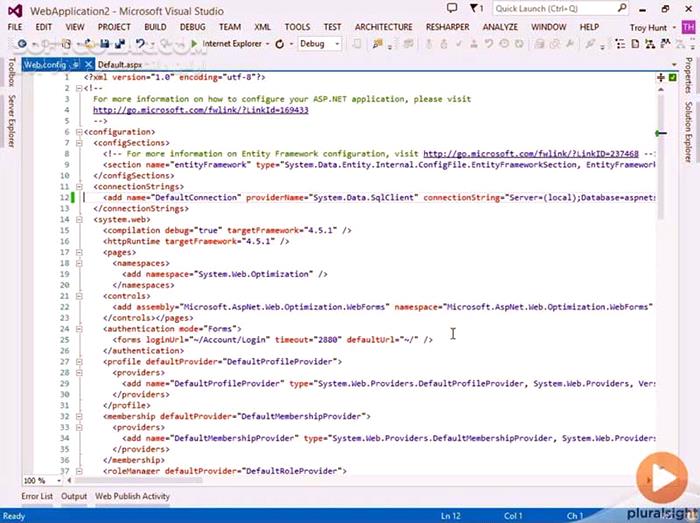Open the feedback speech bubble icon
The width and height of the screenshot is (700, 523).
[x=452, y=8]
